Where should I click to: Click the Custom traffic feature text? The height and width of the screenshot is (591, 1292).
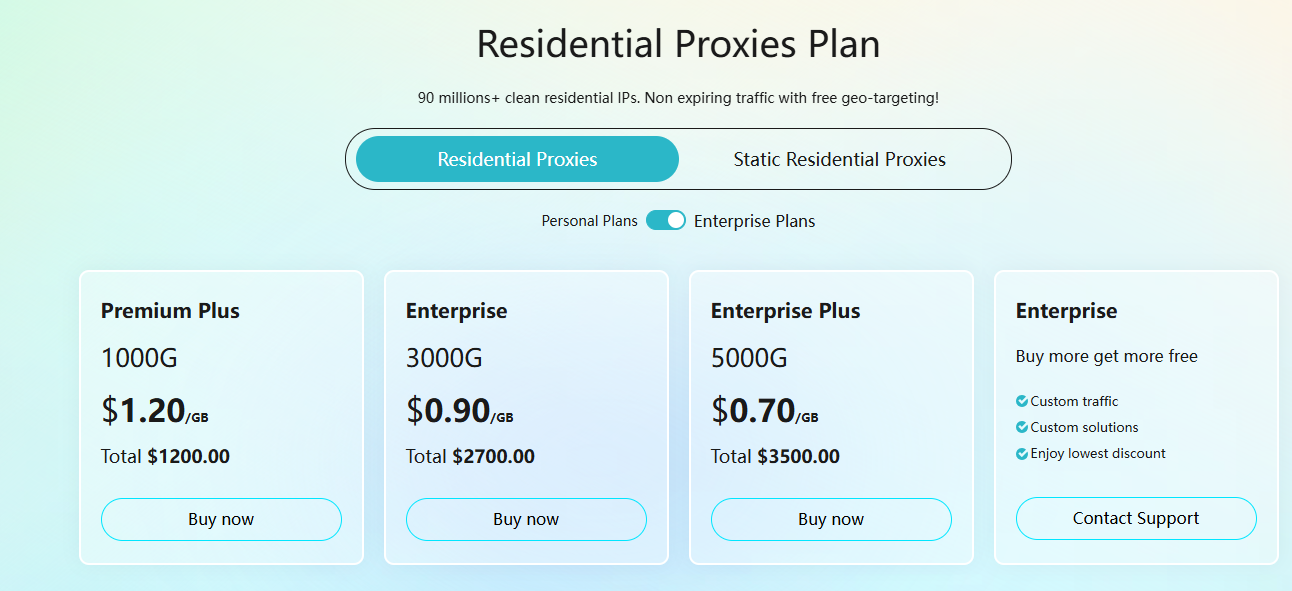coord(1074,401)
